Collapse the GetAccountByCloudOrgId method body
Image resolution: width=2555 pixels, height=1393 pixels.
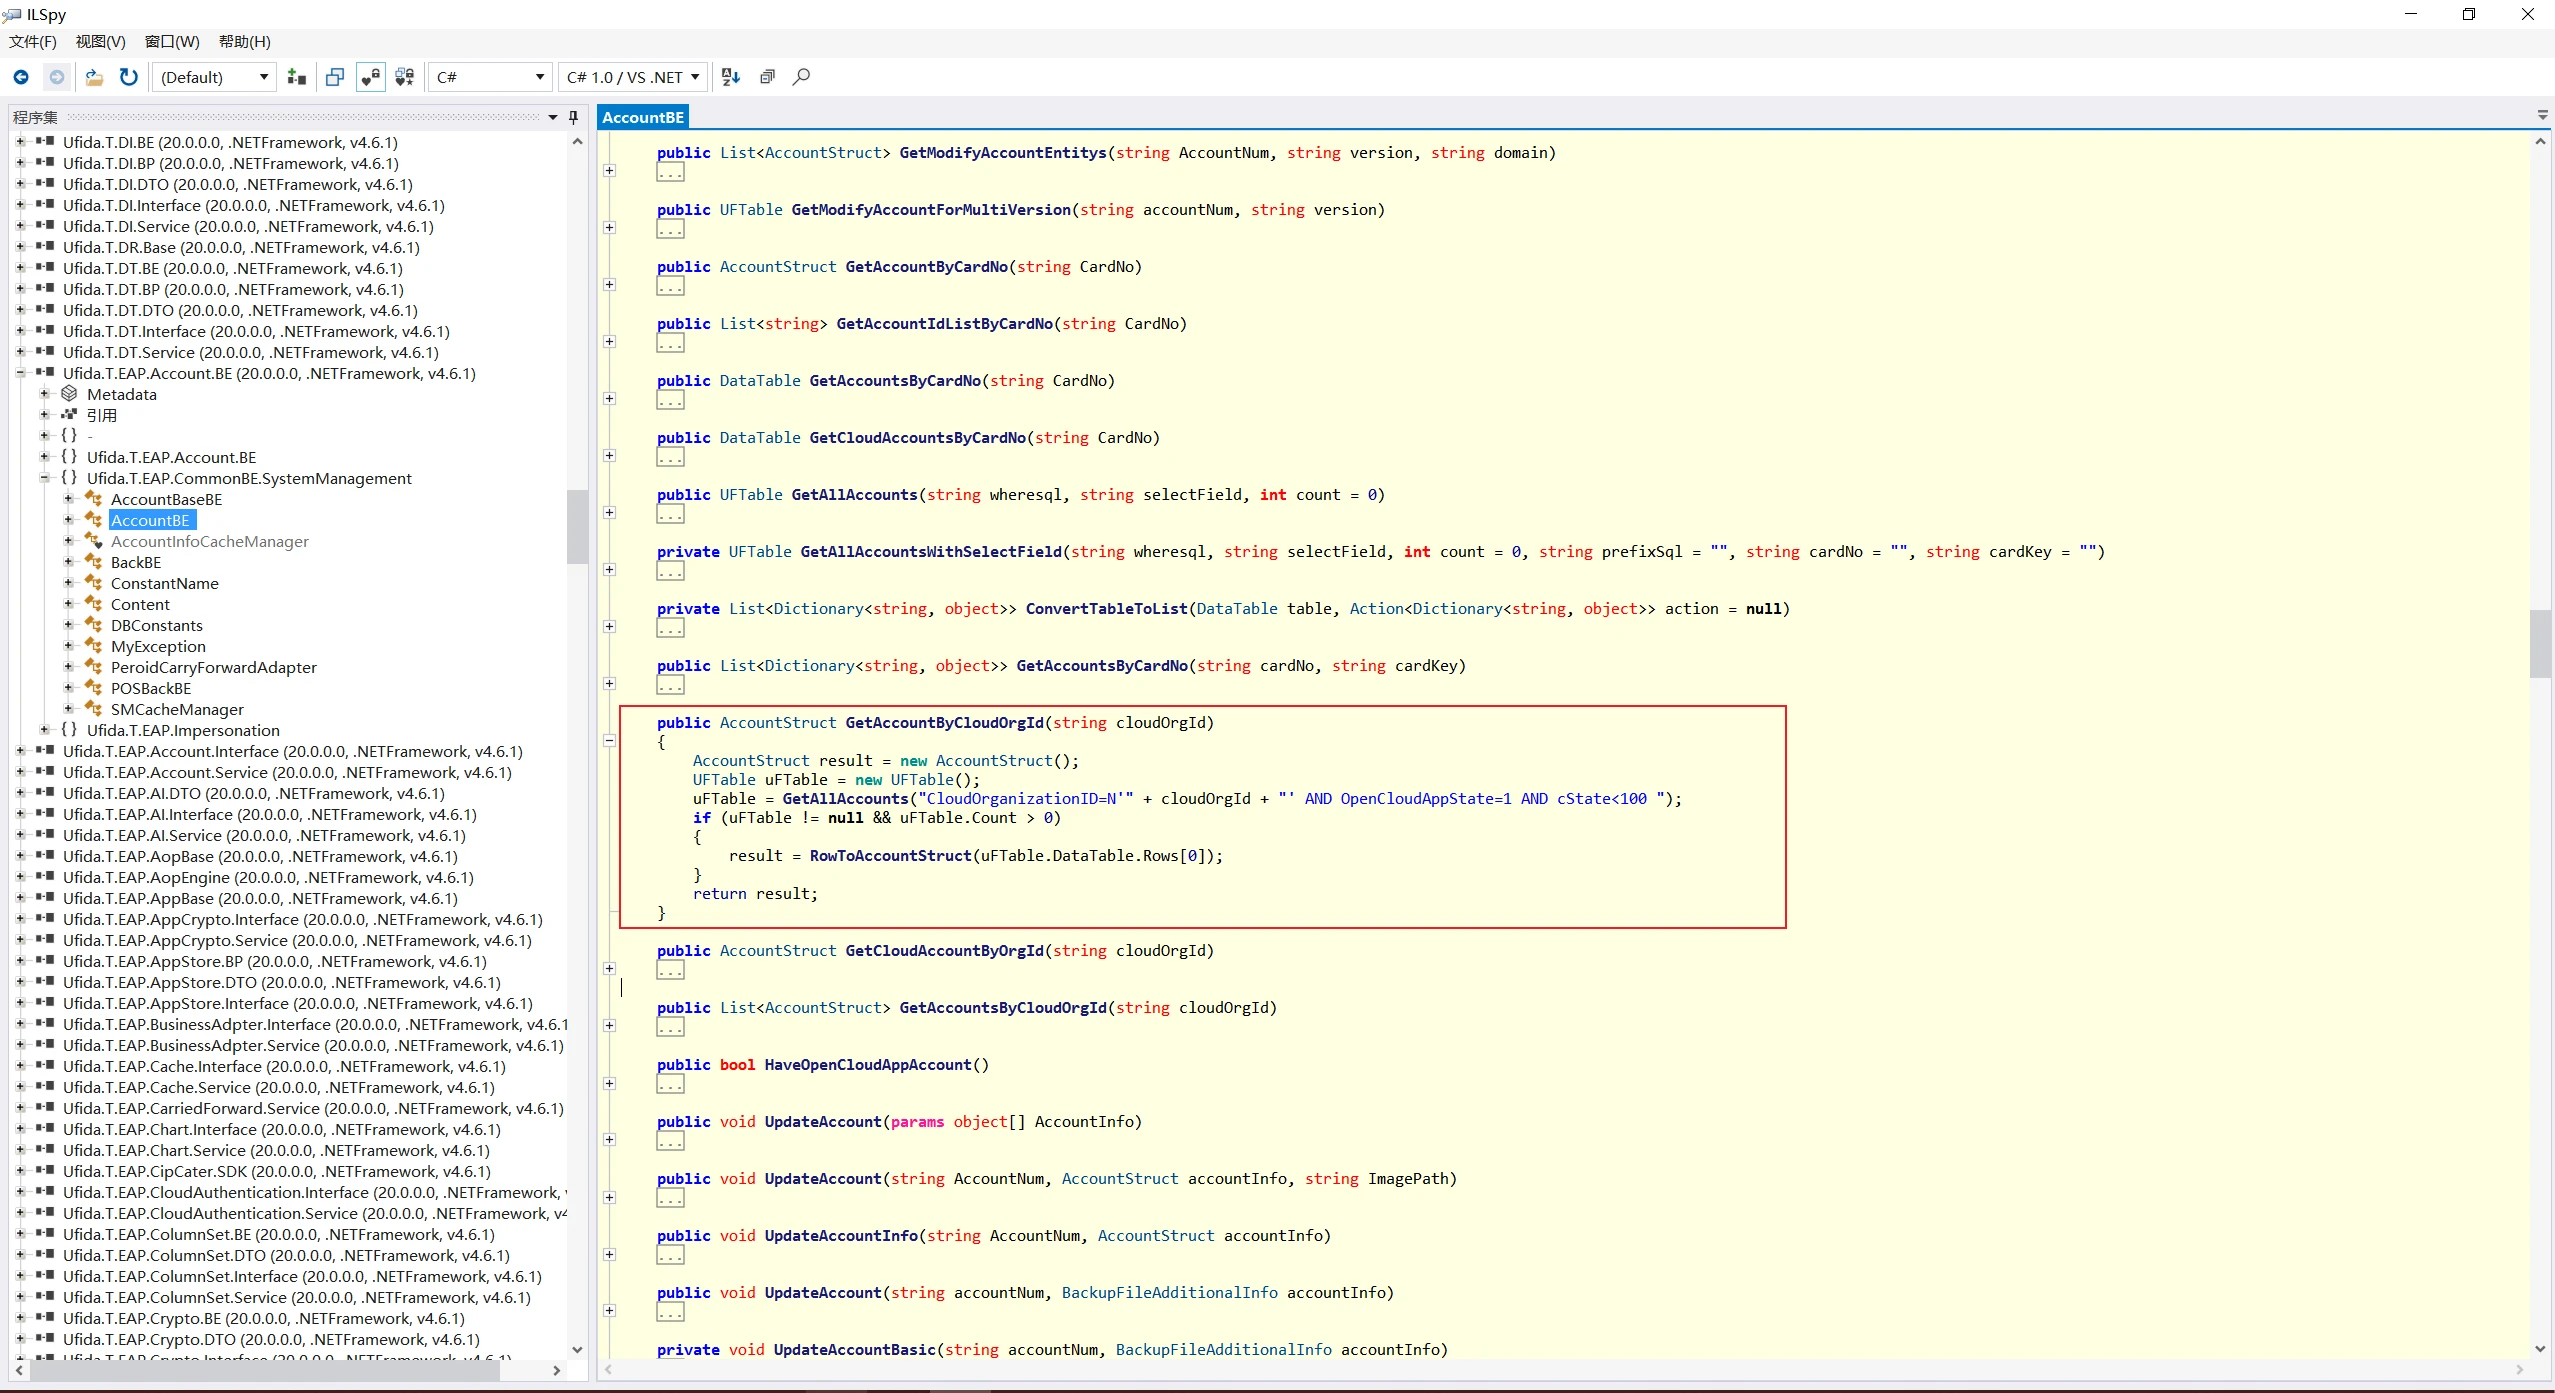609,741
